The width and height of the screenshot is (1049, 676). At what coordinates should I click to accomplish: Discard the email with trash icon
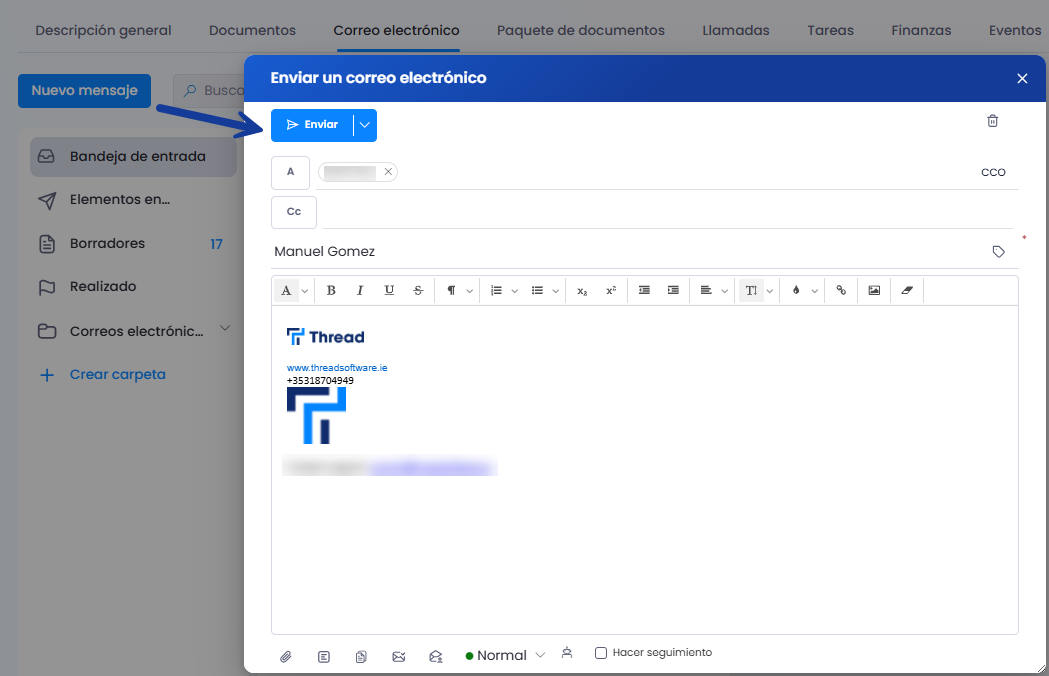point(993,121)
